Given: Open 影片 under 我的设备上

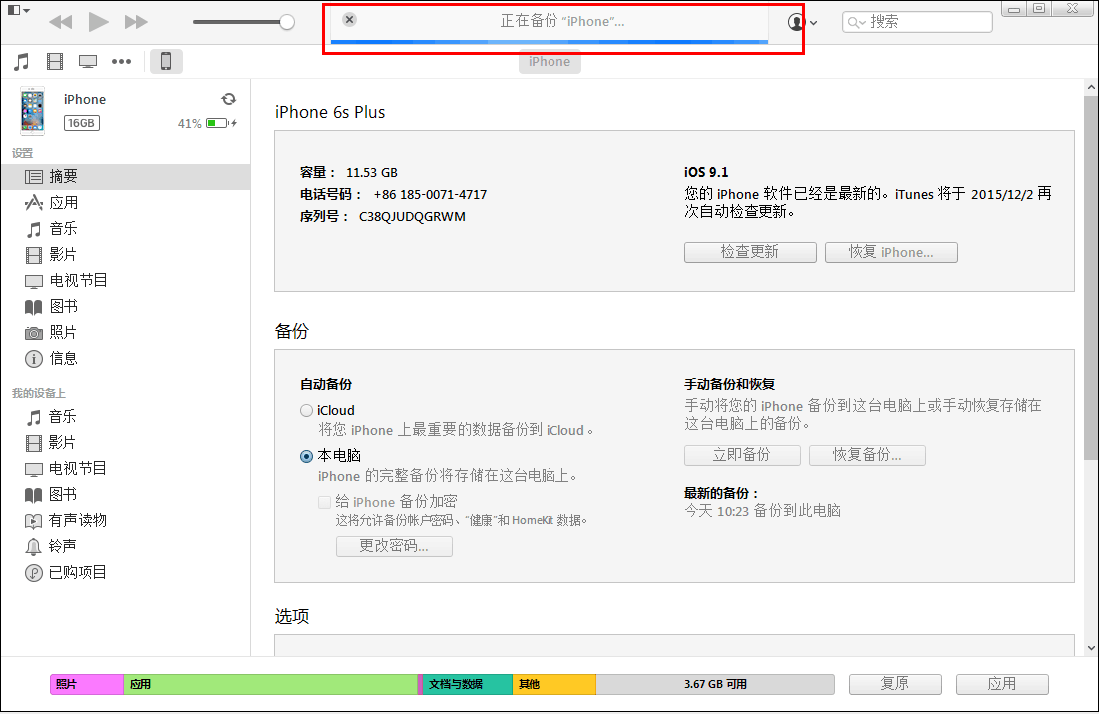Looking at the screenshot, I should (126, 443).
